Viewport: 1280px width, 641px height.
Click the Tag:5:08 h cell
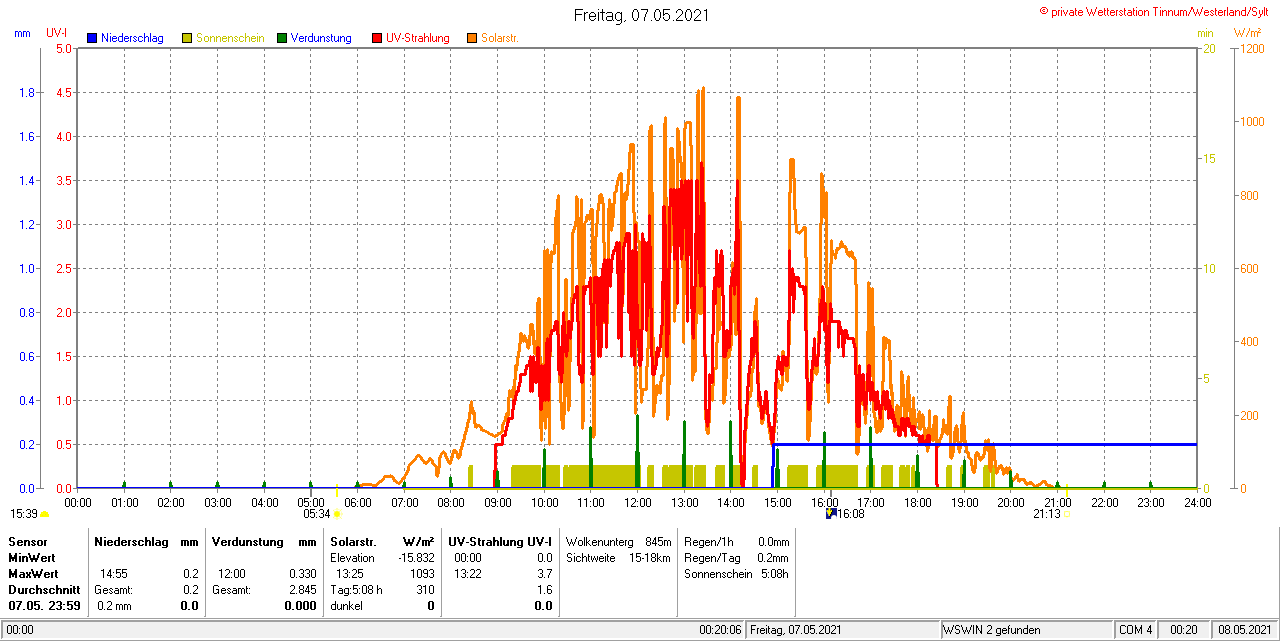pyautogui.click(x=357, y=590)
